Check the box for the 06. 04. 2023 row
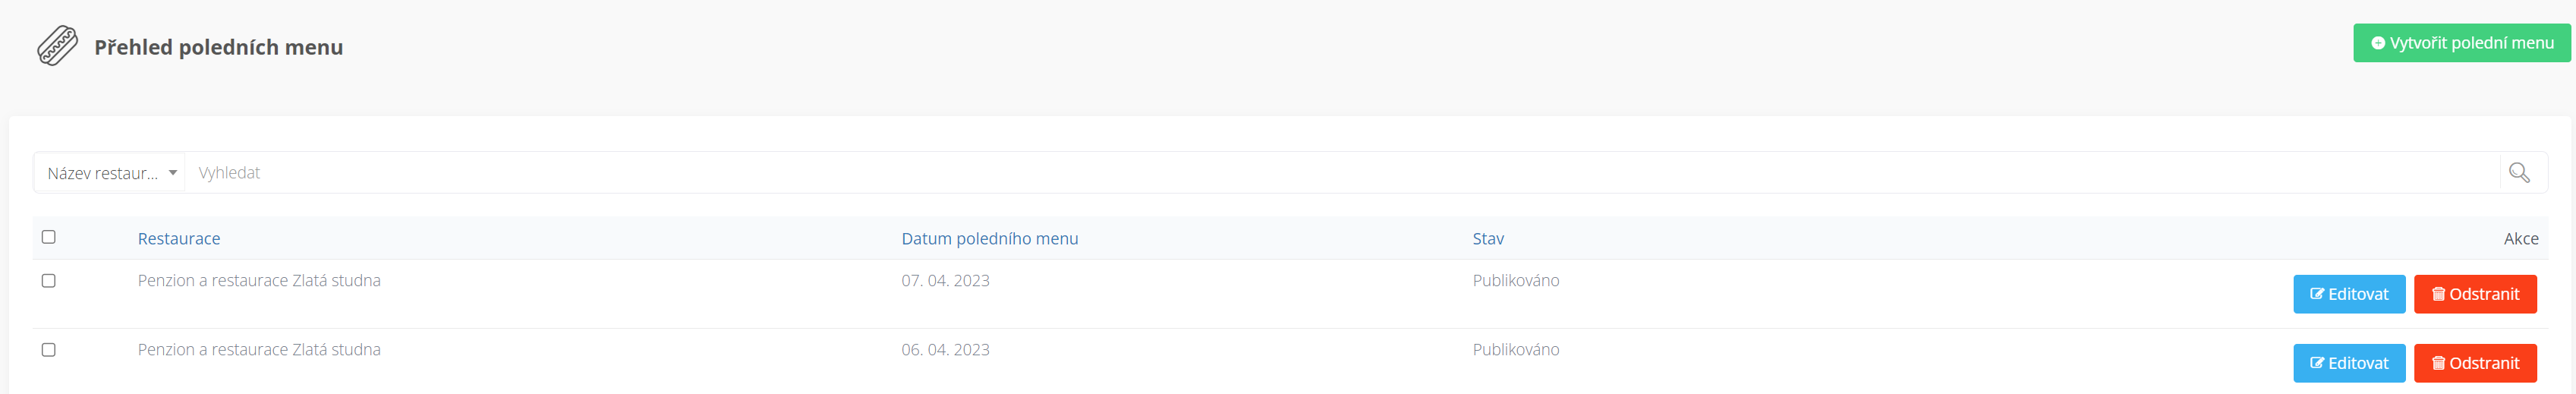Viewport: 2576px width, 394px height. [x=48, y=350]
